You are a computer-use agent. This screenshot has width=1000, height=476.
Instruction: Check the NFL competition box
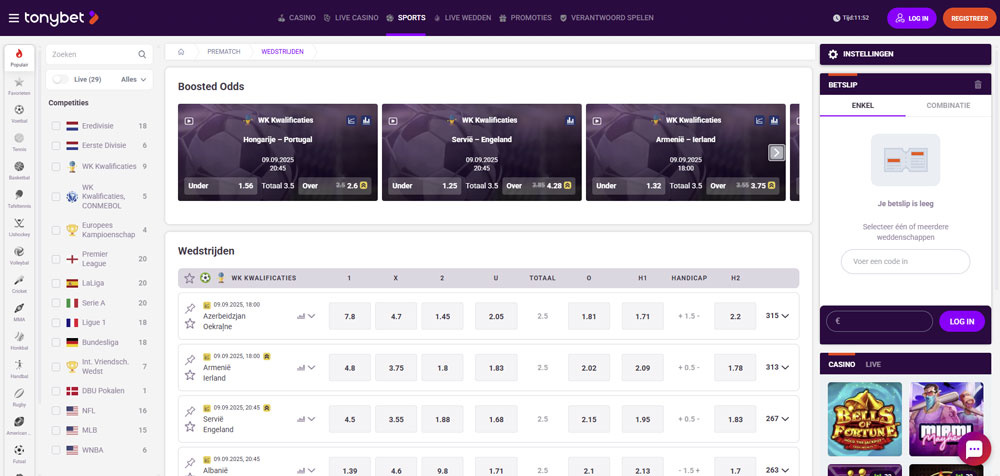(56, 411)
